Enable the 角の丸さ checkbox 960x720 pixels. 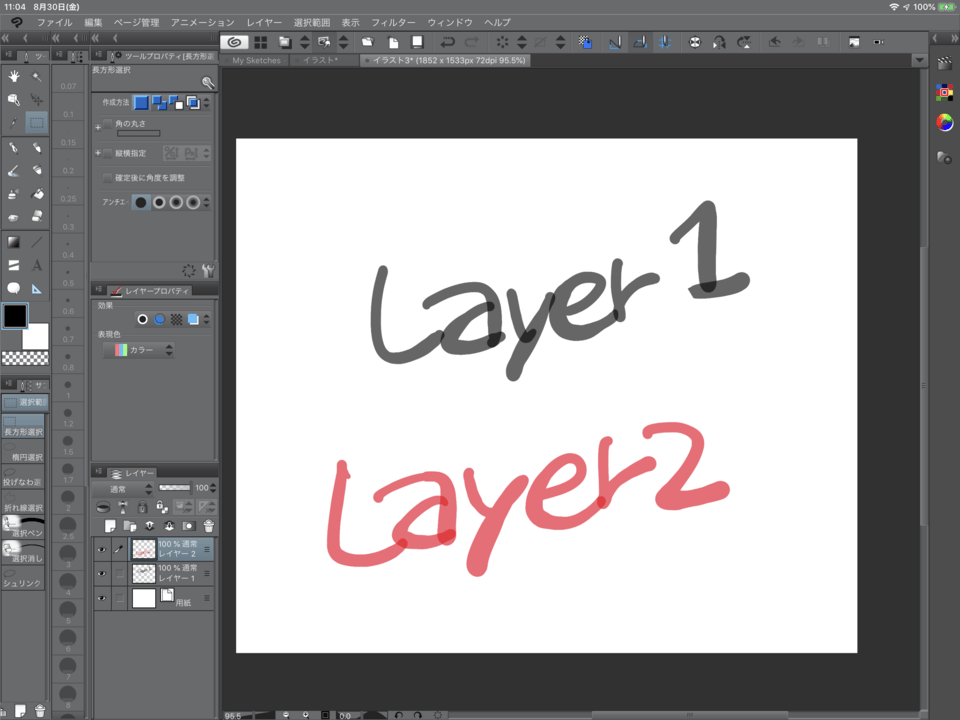pyautogui.click(x=108, y=124)
